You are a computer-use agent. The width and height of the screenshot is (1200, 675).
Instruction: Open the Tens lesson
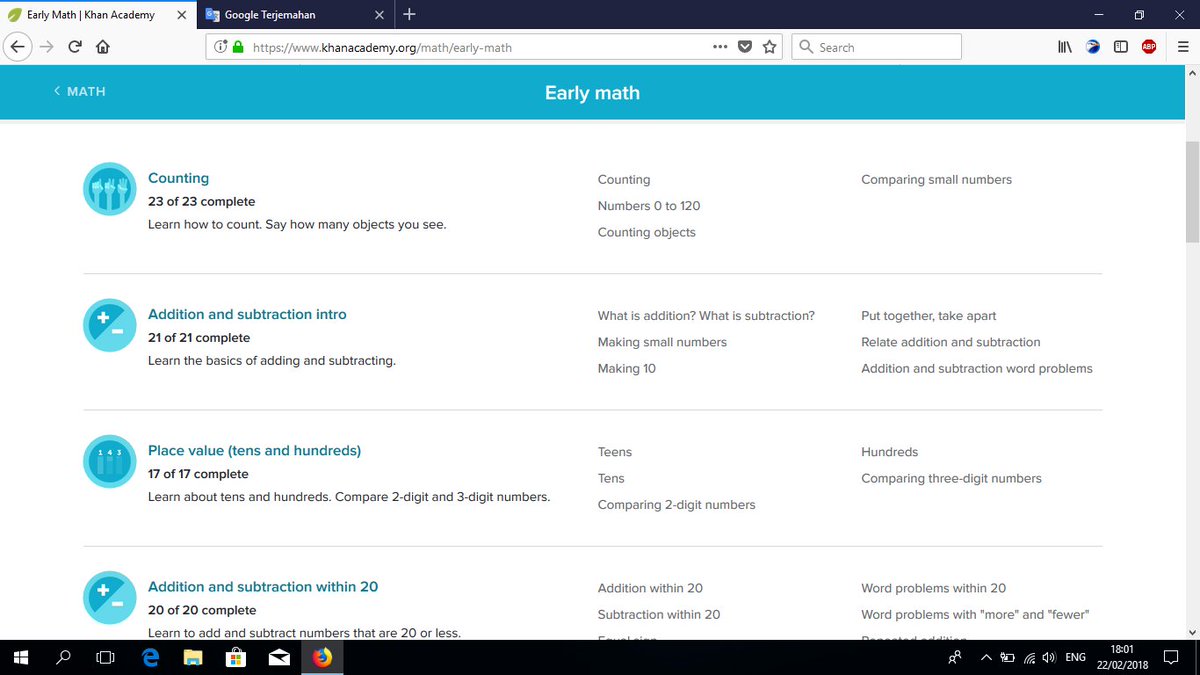tap(611, 478)
